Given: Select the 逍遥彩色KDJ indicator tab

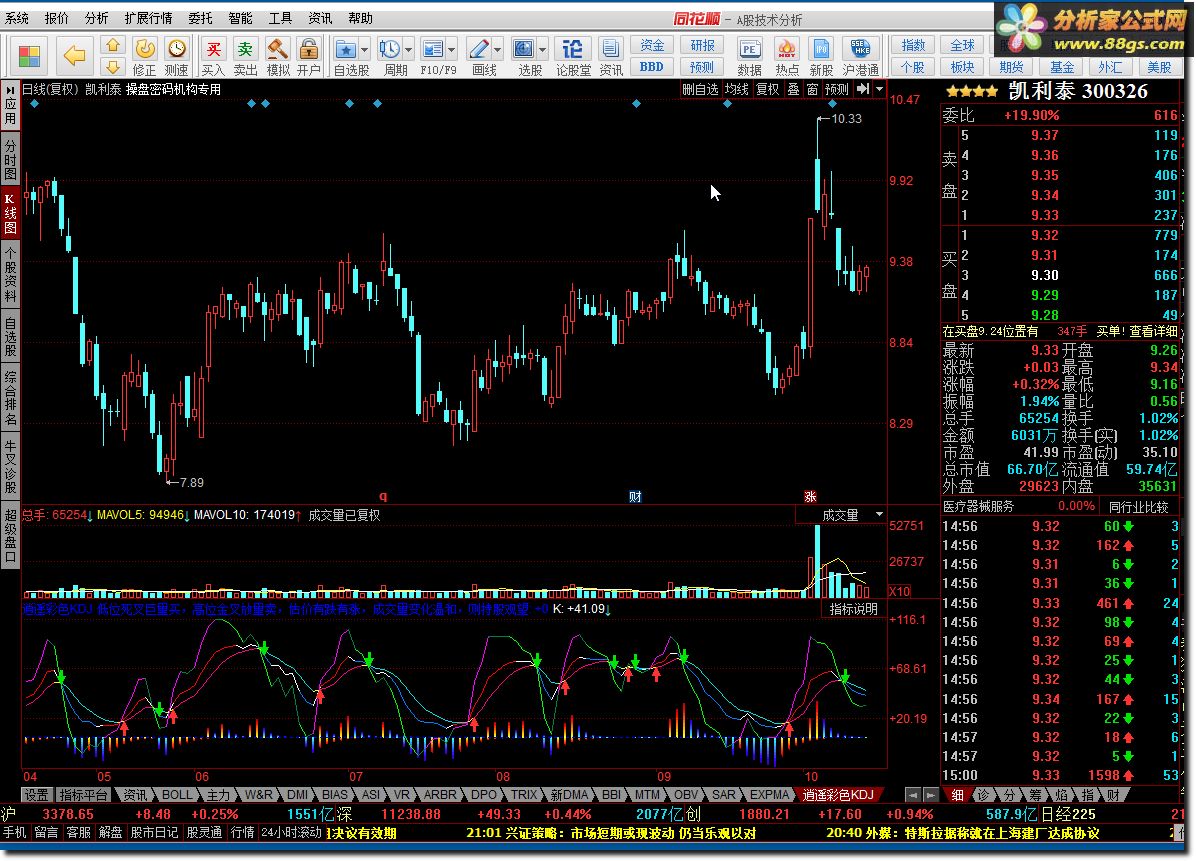Looking at the screenshot, I should point(838,795).
